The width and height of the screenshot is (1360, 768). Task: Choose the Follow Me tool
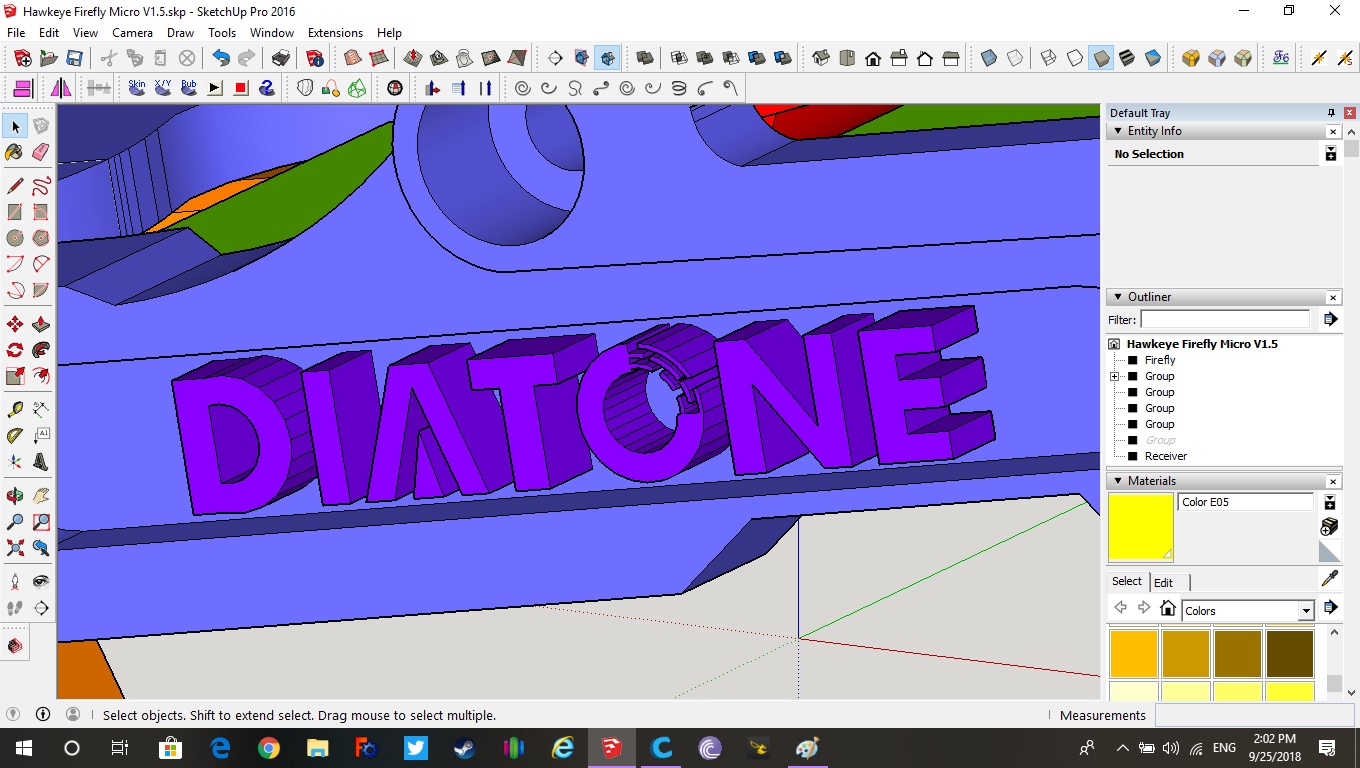40,350
